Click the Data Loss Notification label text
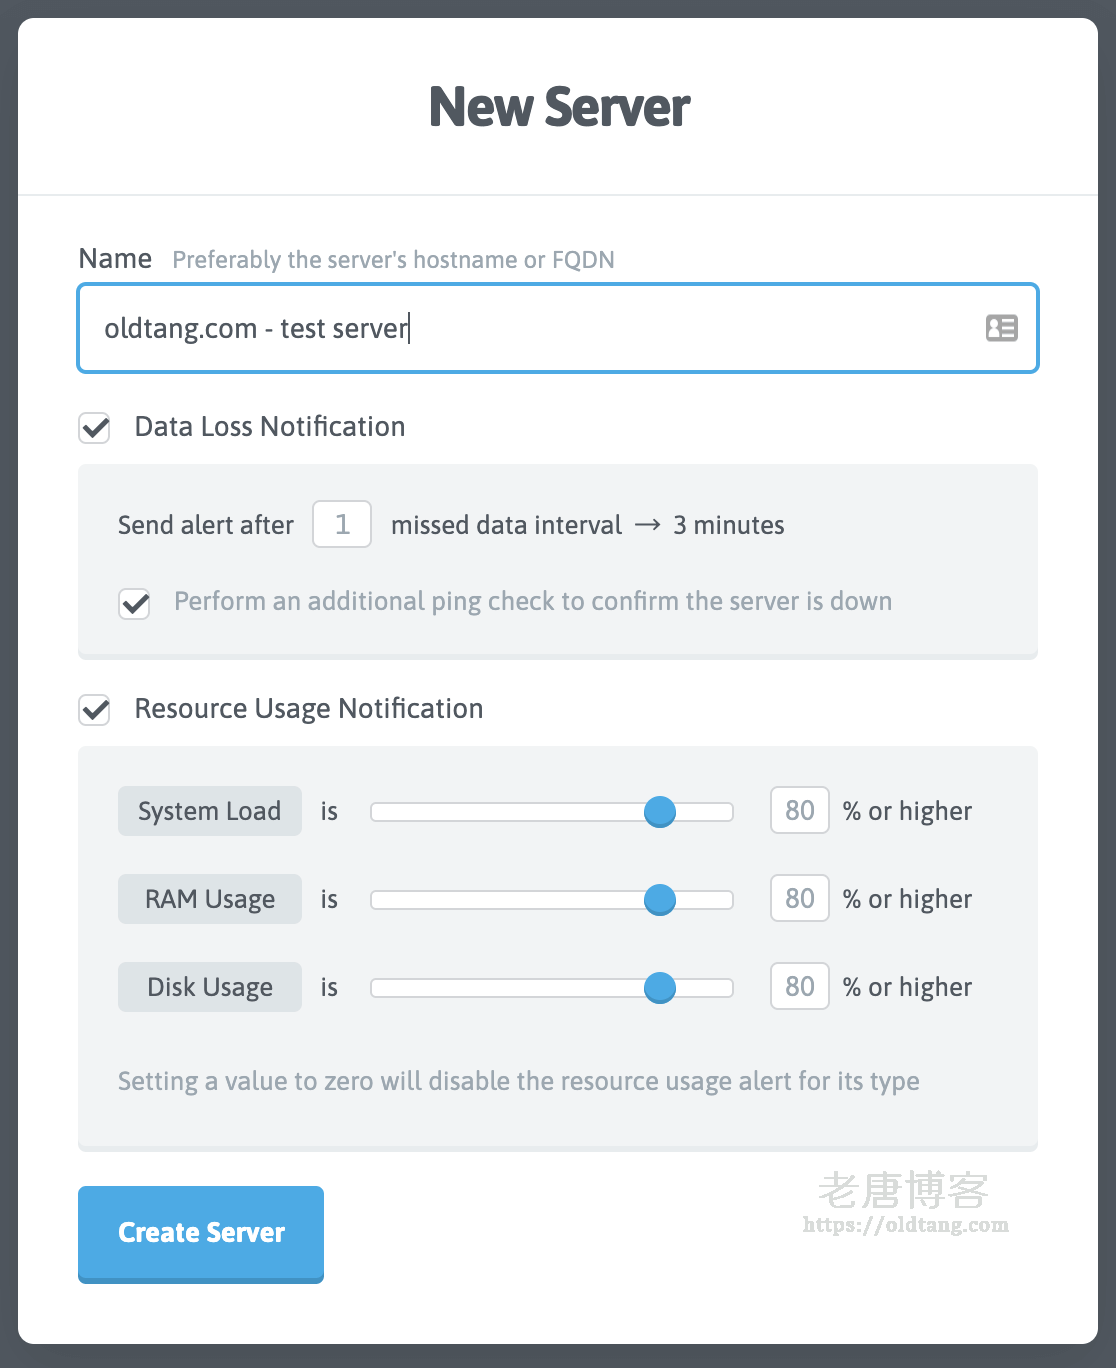 (x=270, y=427)
